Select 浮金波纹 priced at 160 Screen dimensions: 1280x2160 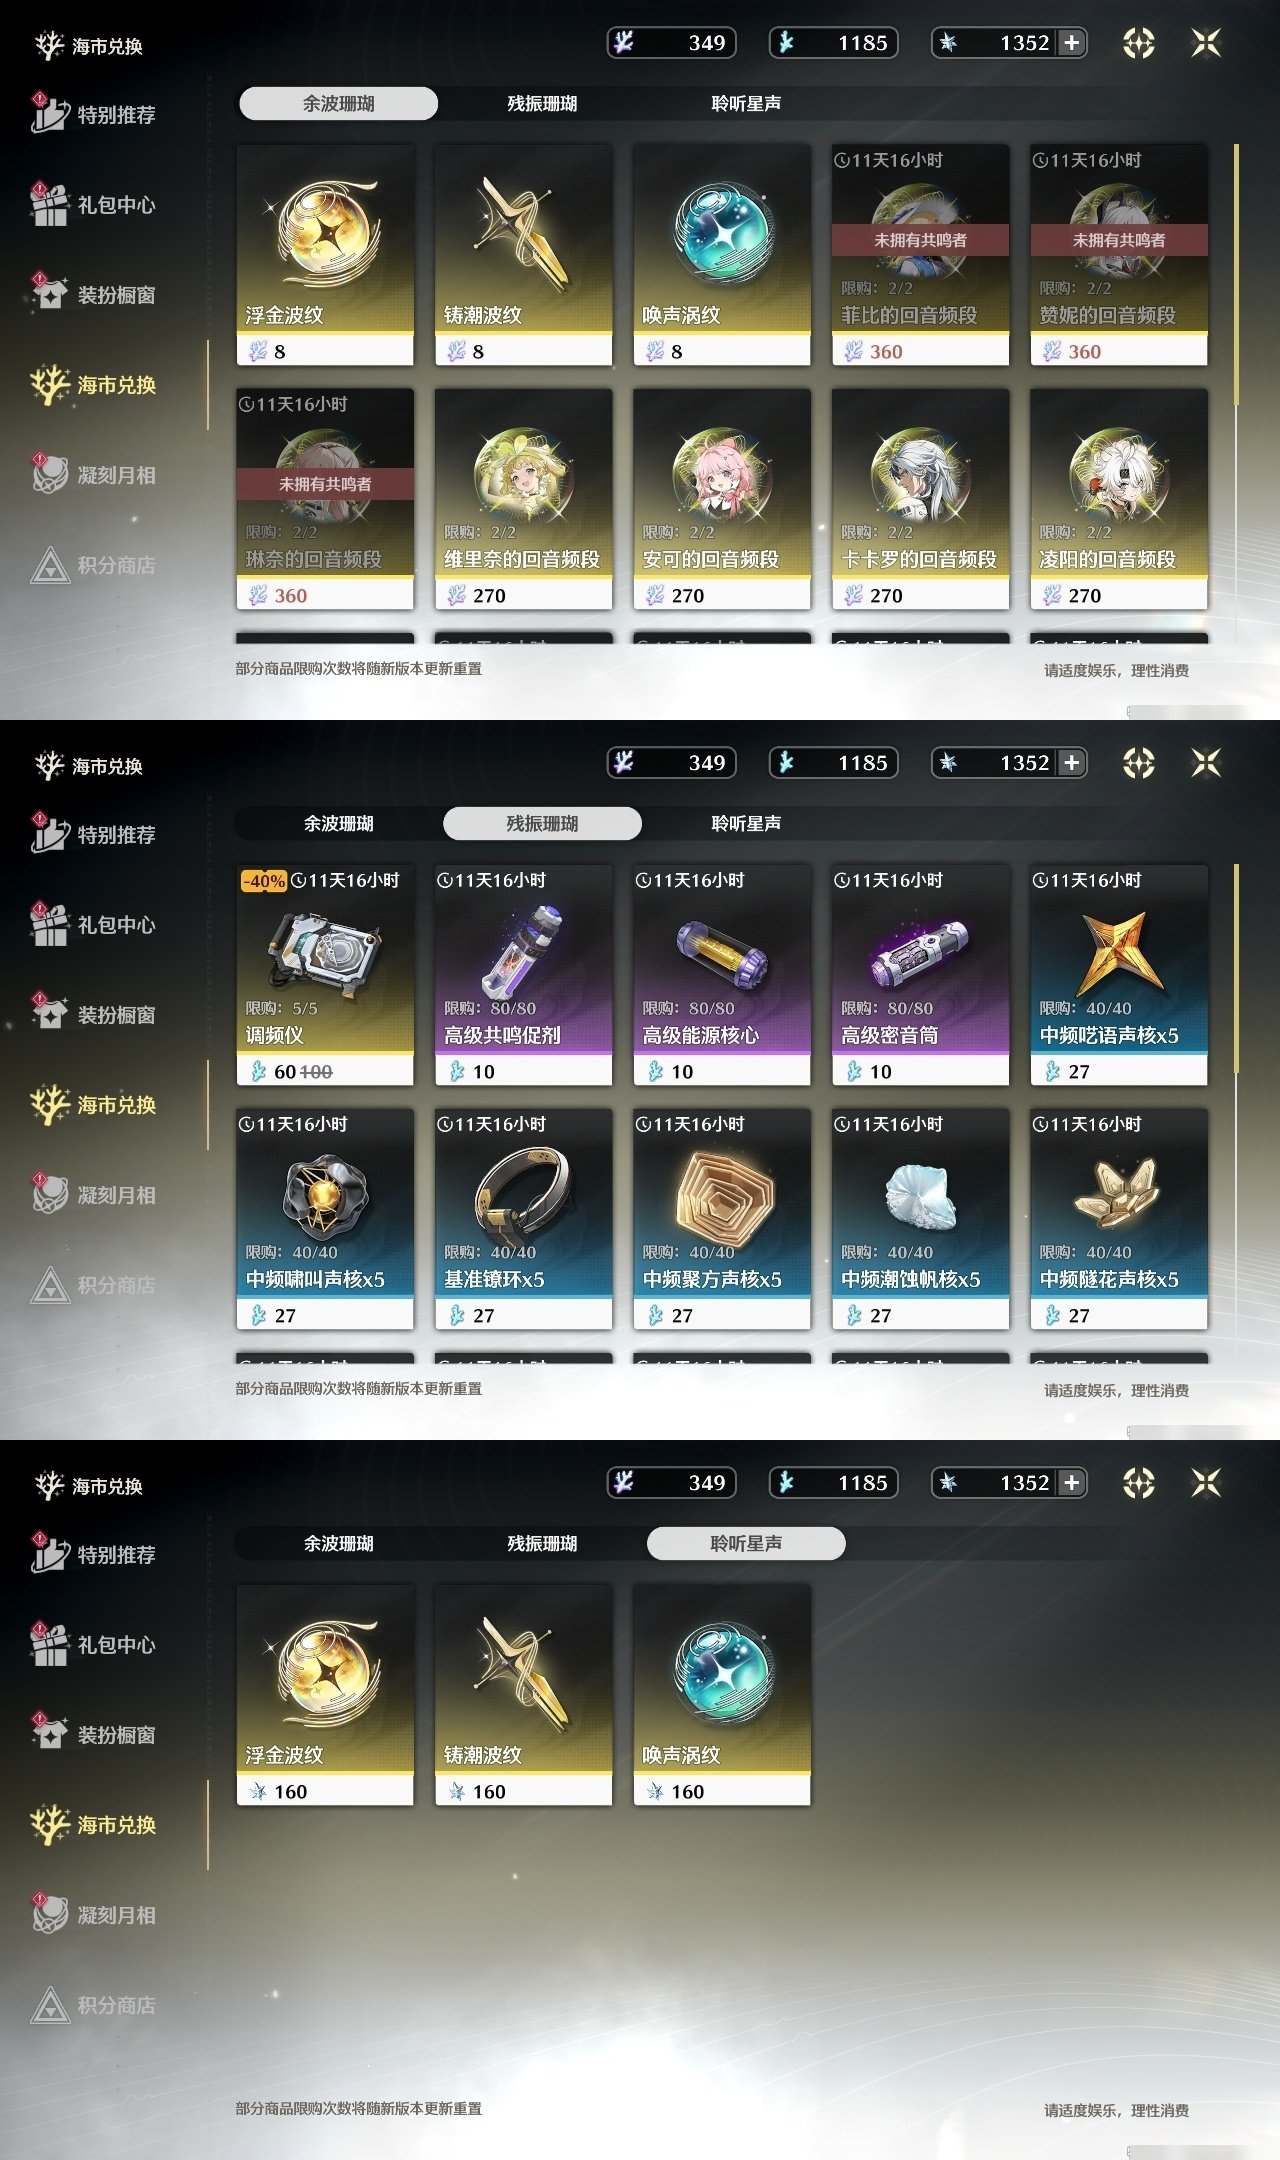point(325,1695)
